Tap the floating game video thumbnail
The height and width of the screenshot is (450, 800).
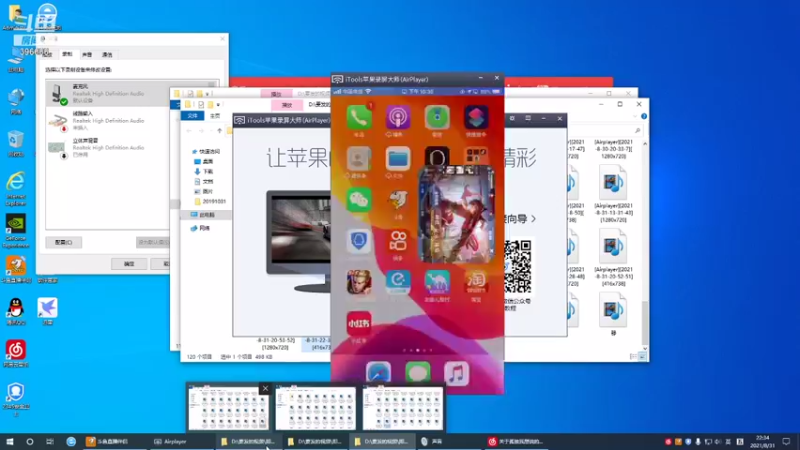pyautogui.click(x=456, y=214)
